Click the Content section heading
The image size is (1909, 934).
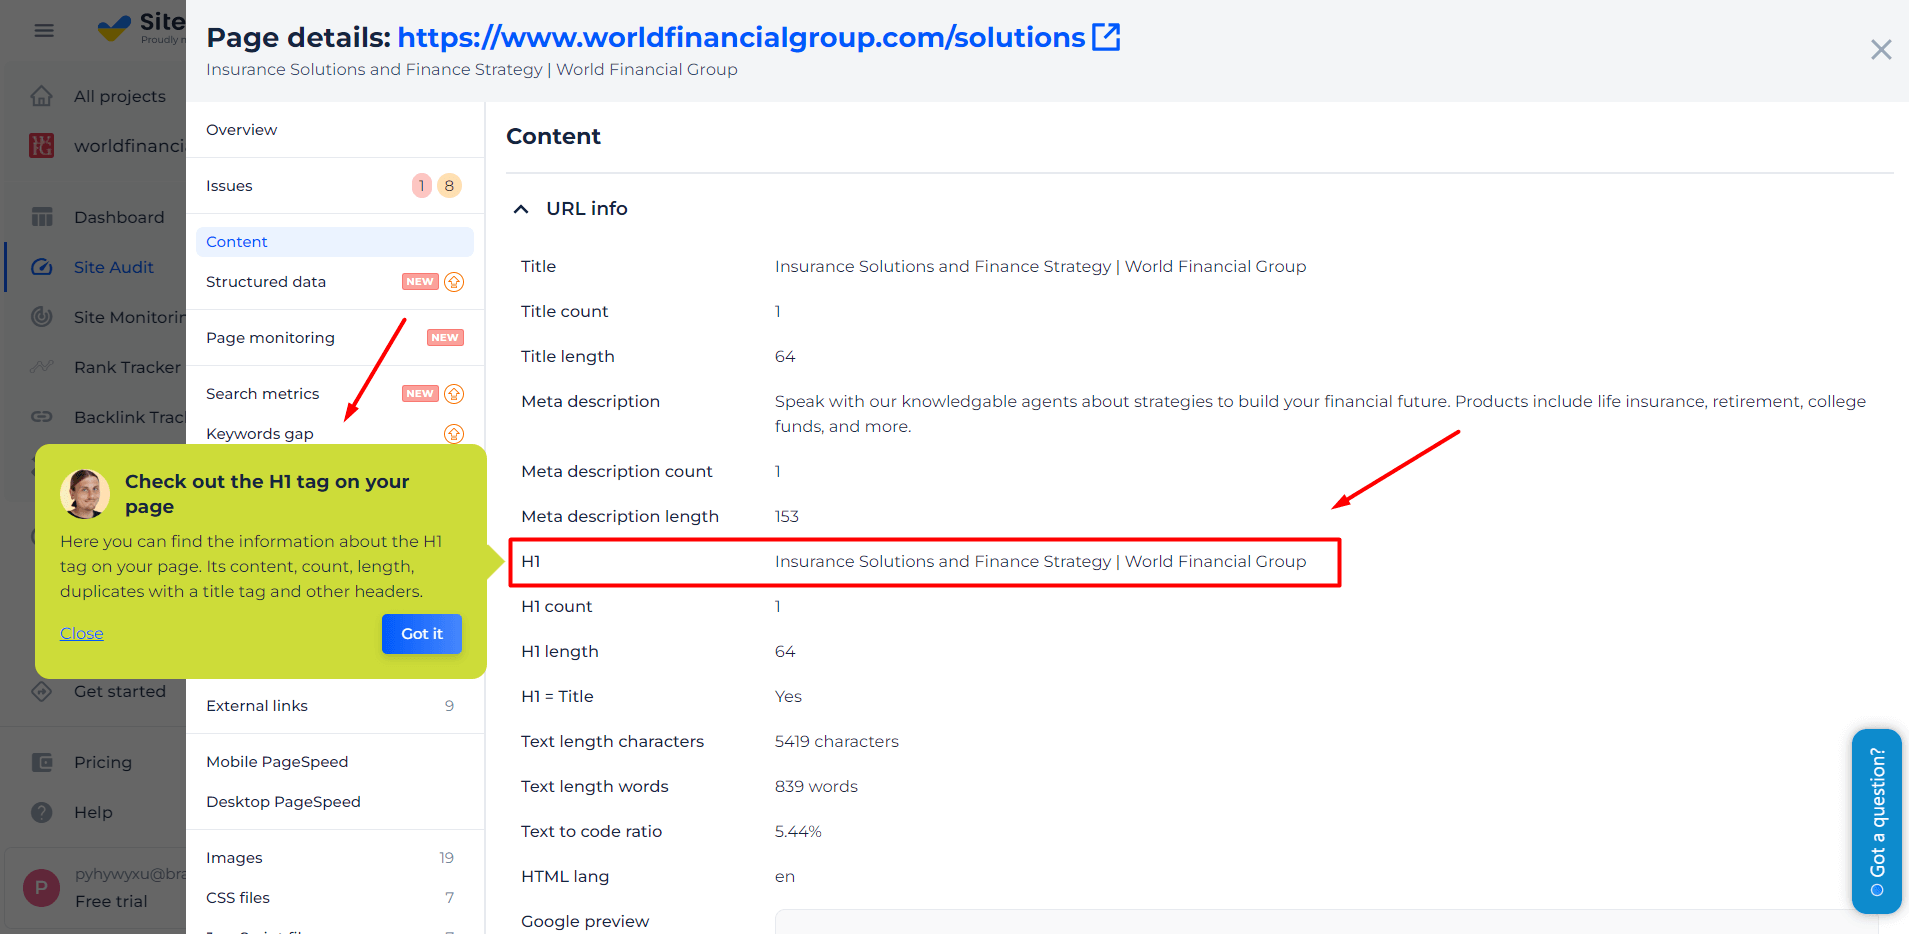[553, 136]
